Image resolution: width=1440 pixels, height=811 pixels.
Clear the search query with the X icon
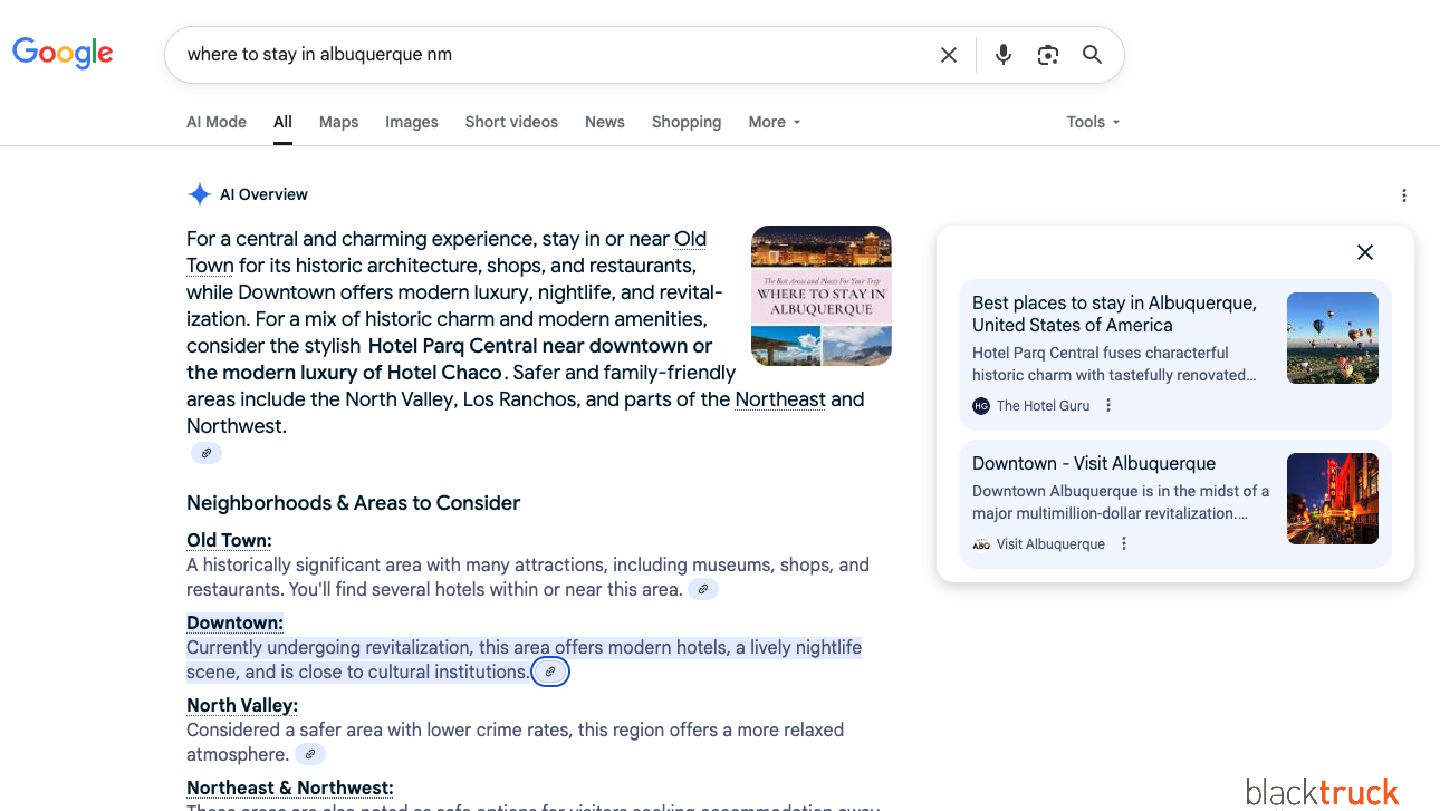coord(949,55)
